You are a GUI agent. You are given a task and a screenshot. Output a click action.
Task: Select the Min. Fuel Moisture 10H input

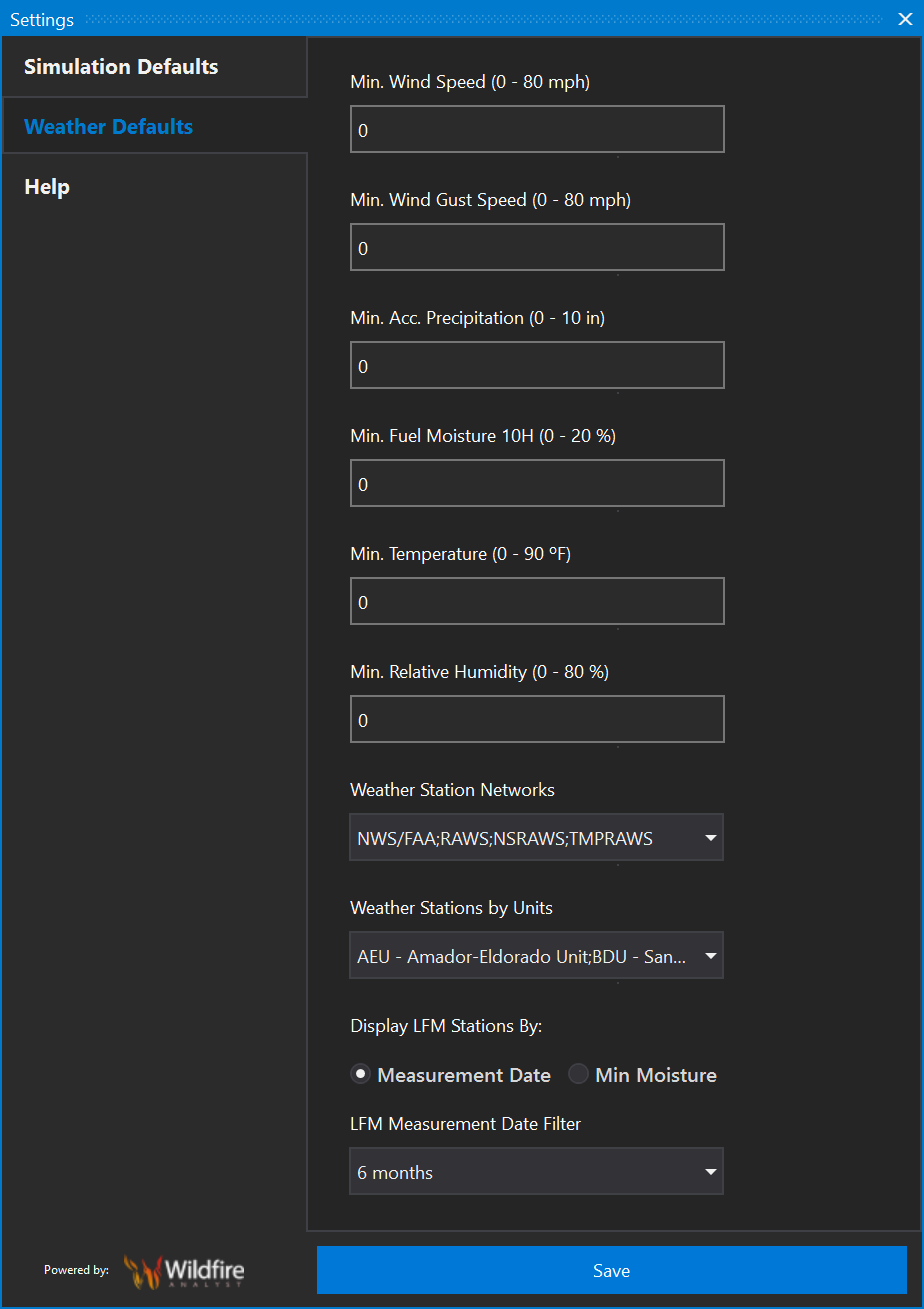tap(537, 484)
